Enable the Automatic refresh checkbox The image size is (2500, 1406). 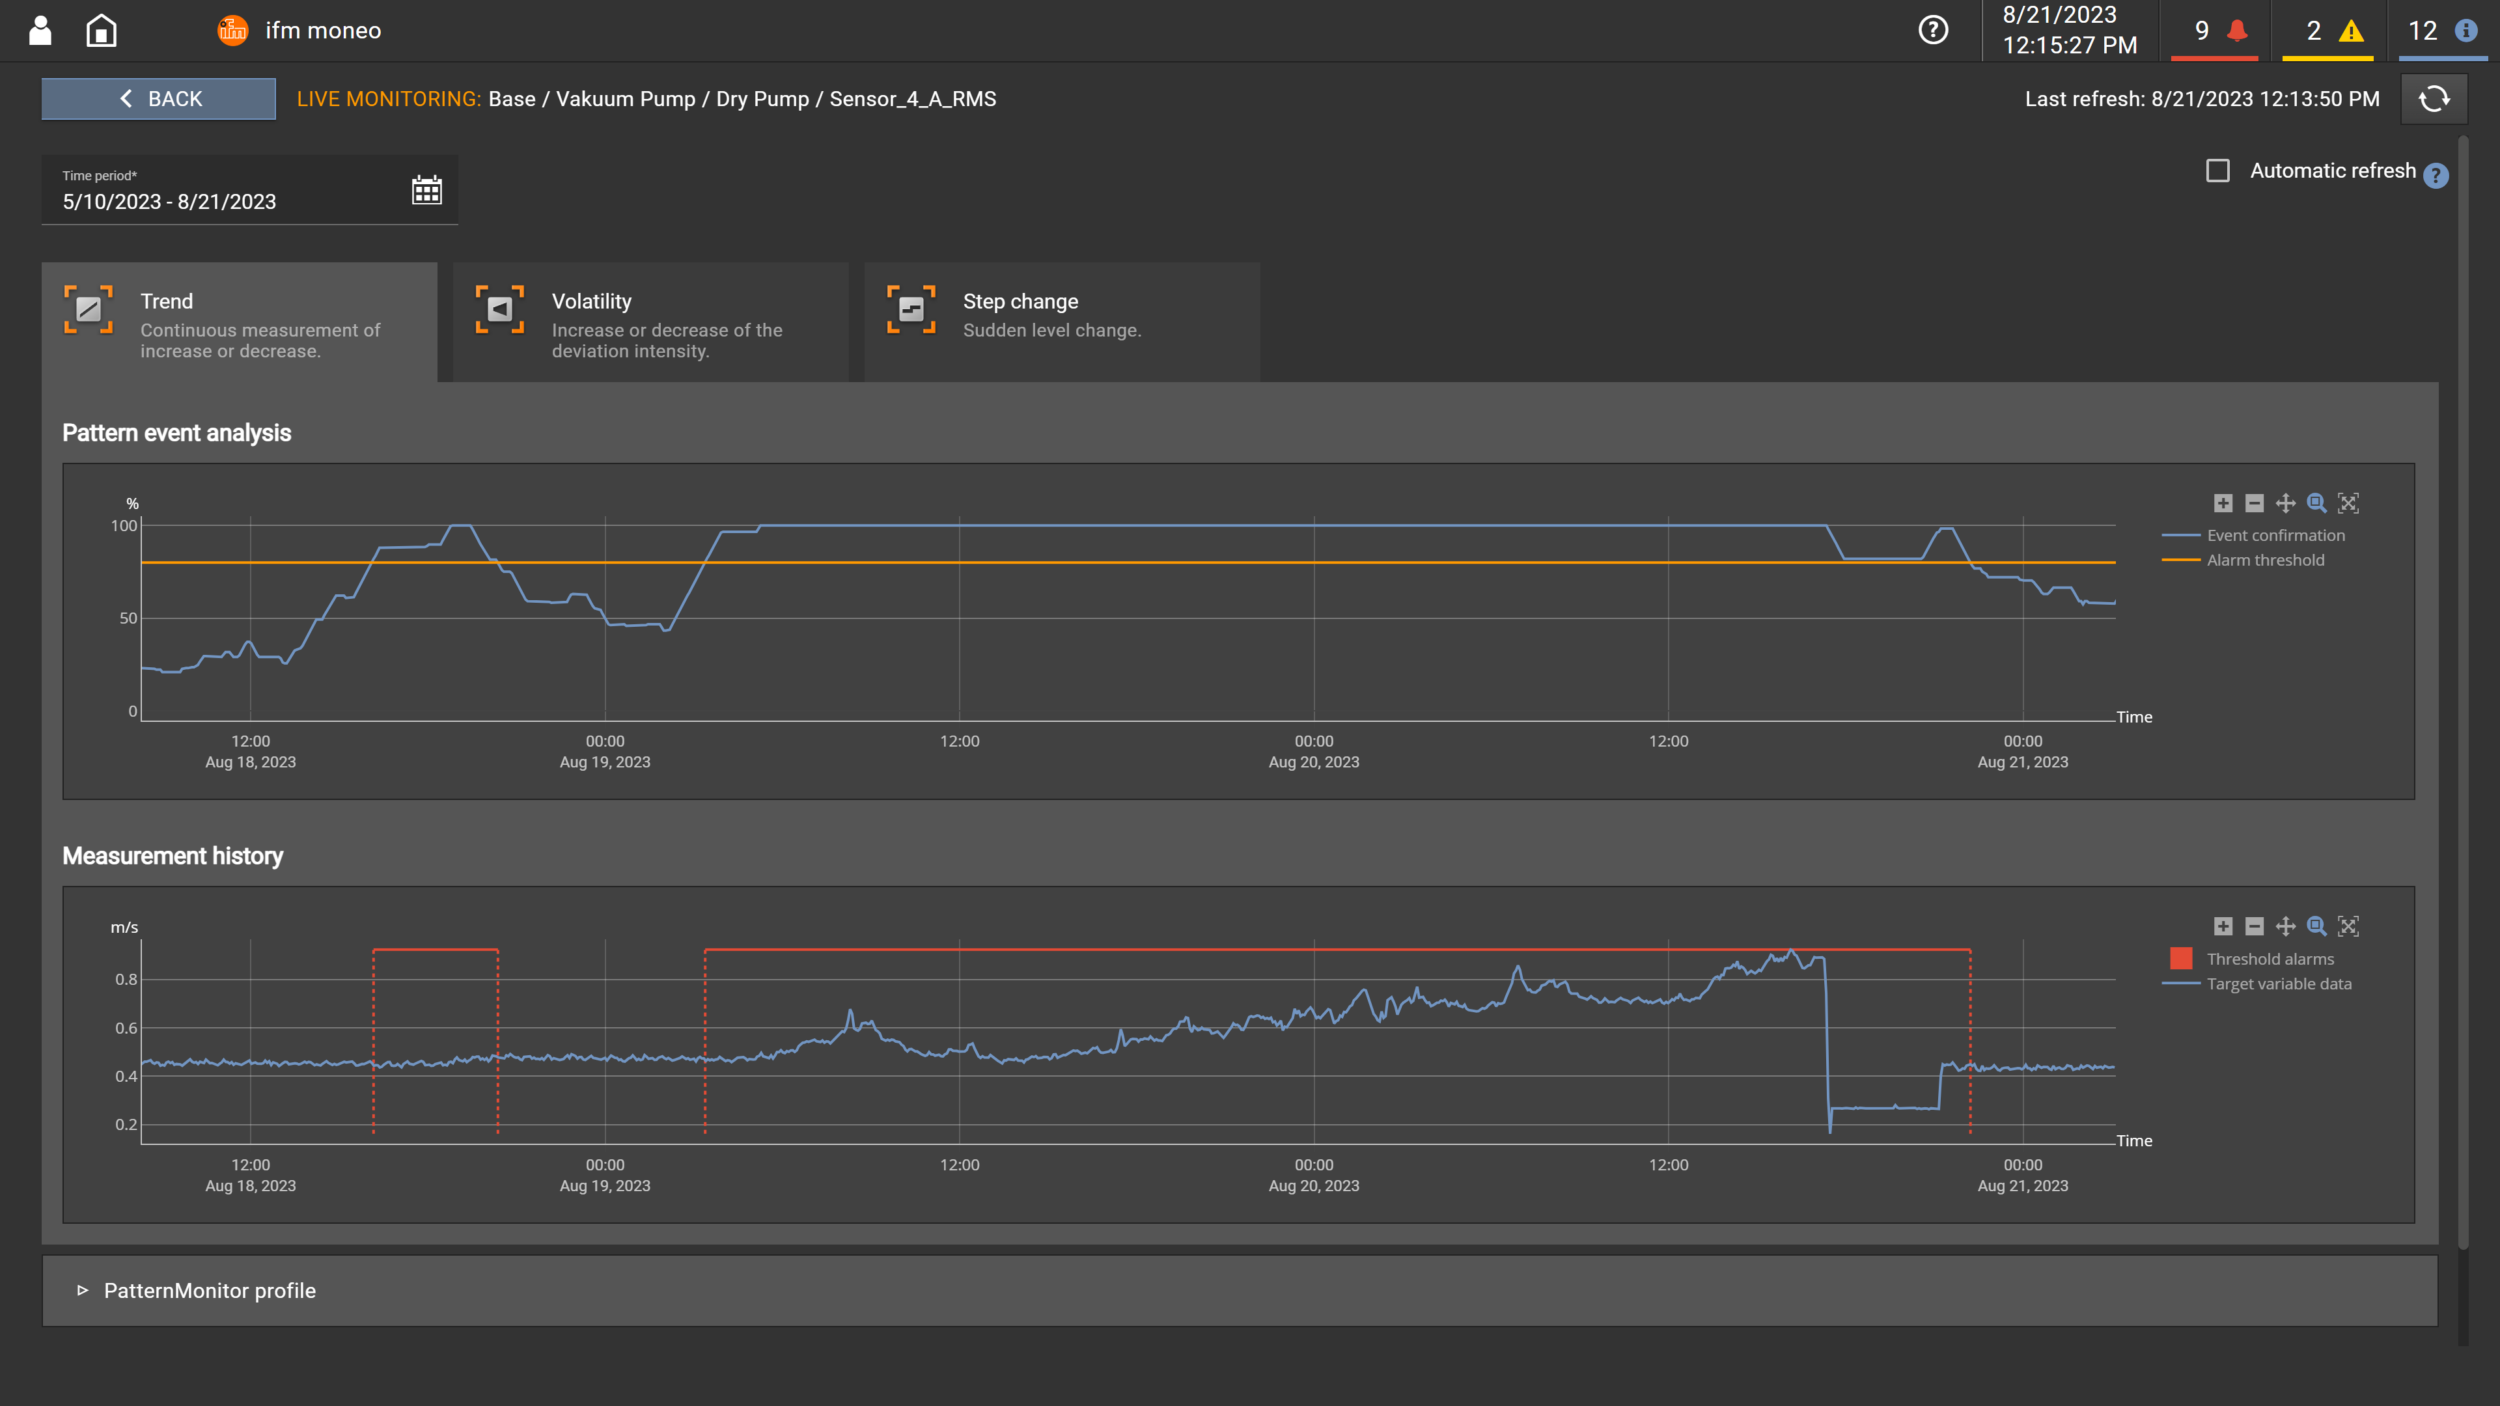coord(2218,171)
